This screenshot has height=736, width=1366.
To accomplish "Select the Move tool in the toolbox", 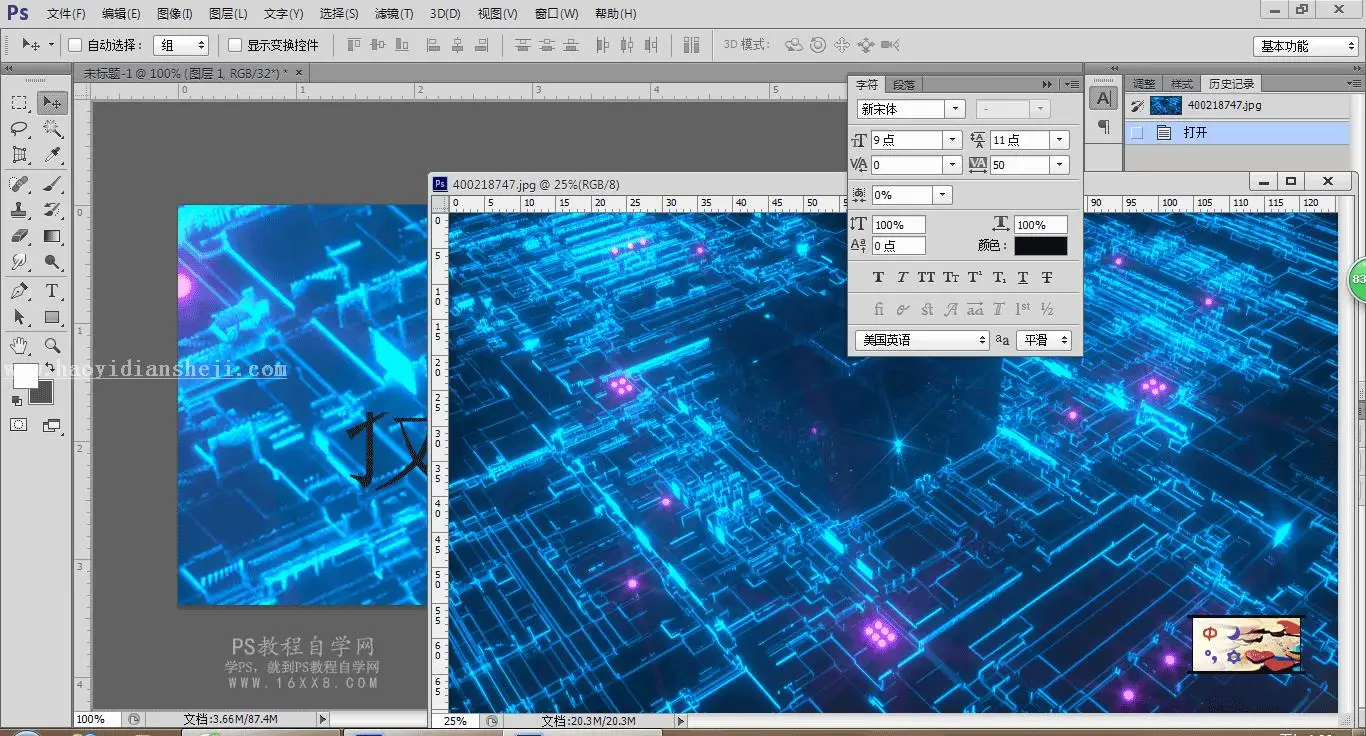I will pyautogui.click(x=52, y=102).
